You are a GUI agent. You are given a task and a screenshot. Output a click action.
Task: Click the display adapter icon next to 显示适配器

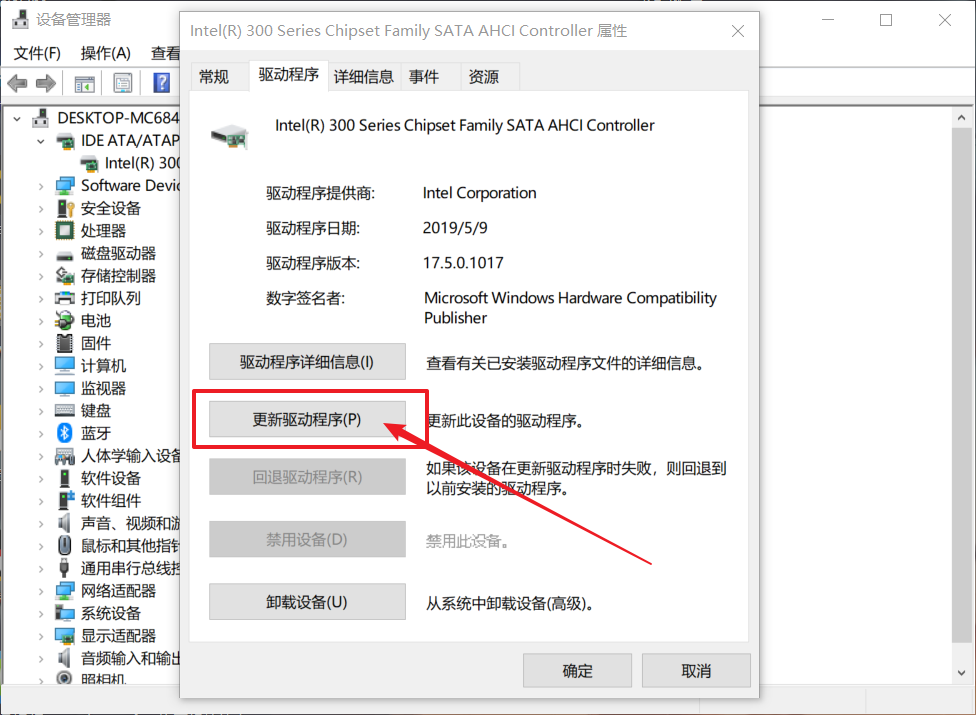click(65, 636)
